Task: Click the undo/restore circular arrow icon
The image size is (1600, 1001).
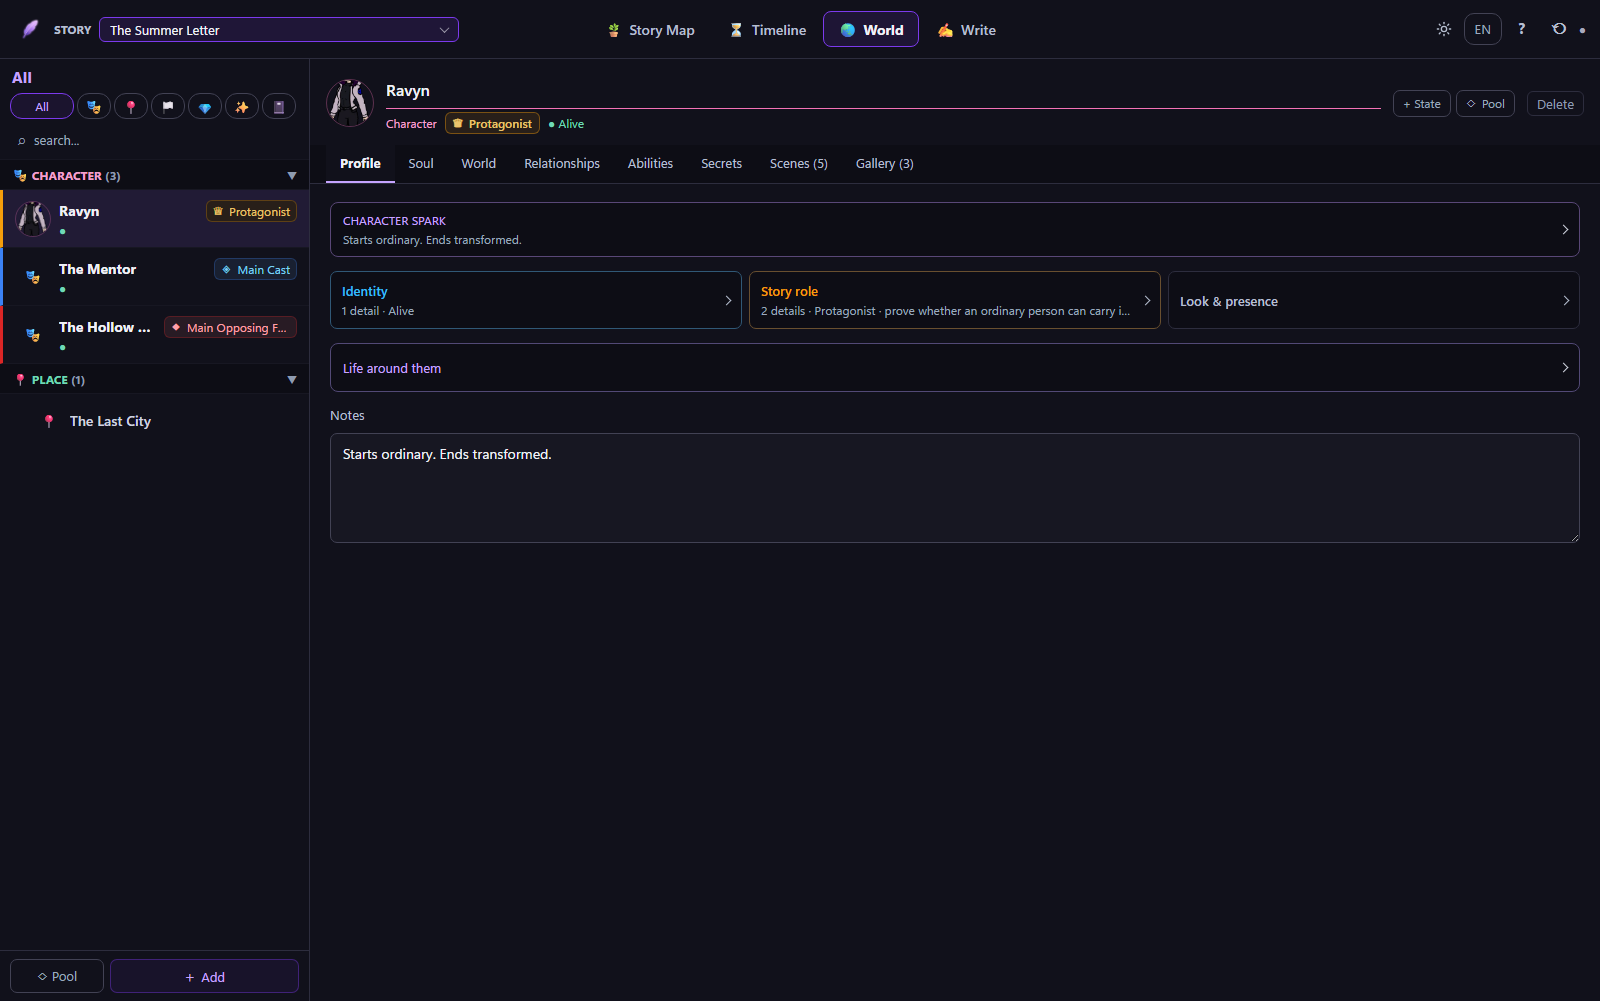Action: point(1559,29)
